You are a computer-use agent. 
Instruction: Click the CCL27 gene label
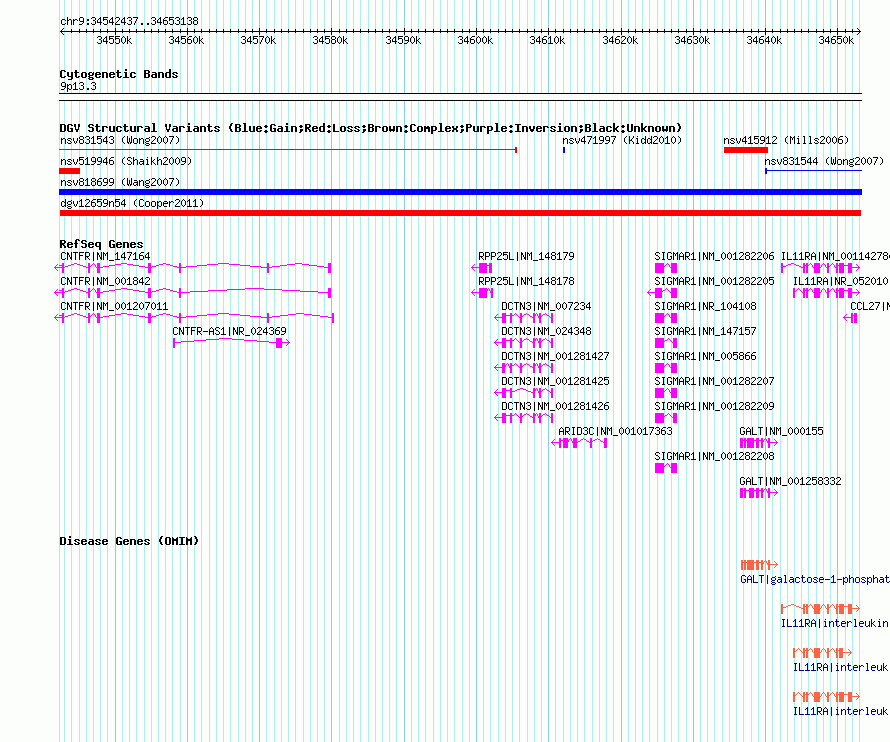click(870, 307)
